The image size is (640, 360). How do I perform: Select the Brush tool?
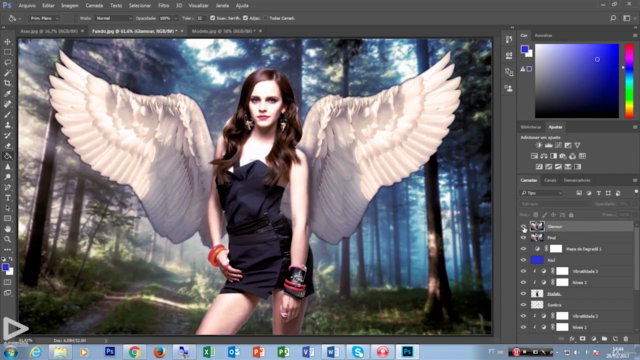click(8, 114)
